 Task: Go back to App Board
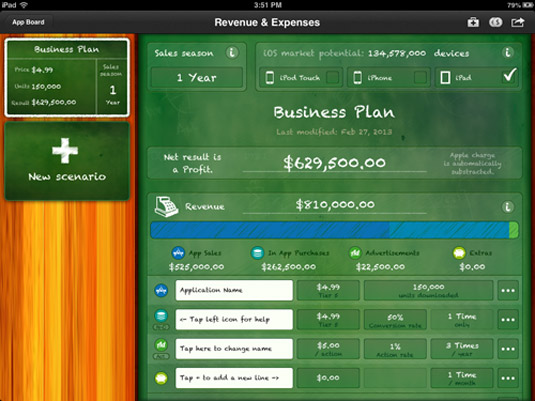(x=28, y=22)
